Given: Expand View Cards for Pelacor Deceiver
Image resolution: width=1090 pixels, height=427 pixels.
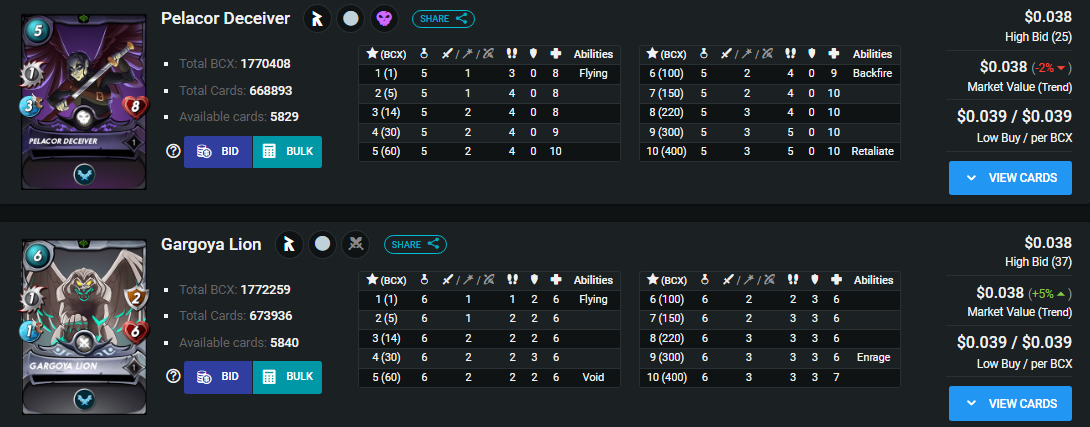Looking at the screenshot, I should click(1010, 177).
